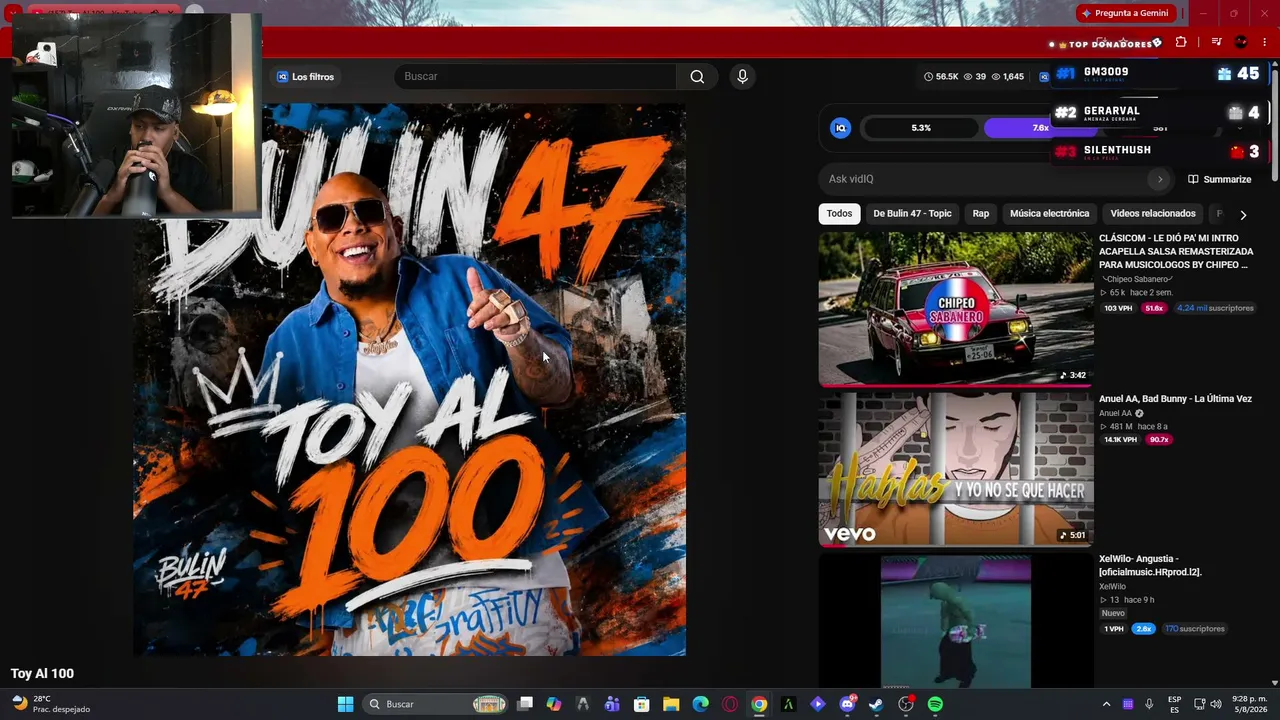The height and width of the screenshot is (720, 1280).
Task: Visit the Chipeo Sabanero channel name
Action: tap(1136, 279)
